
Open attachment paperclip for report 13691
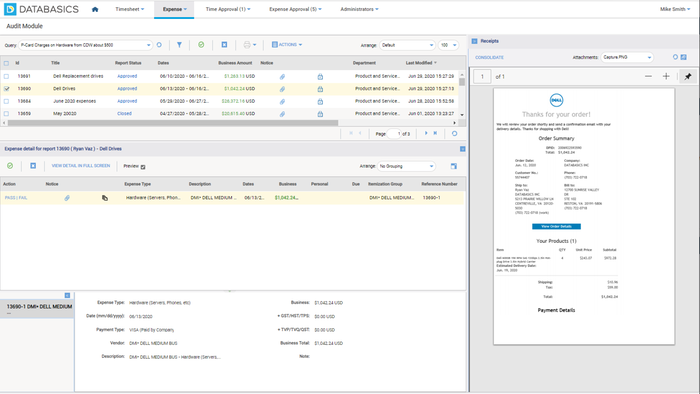(x=282, y=77)
